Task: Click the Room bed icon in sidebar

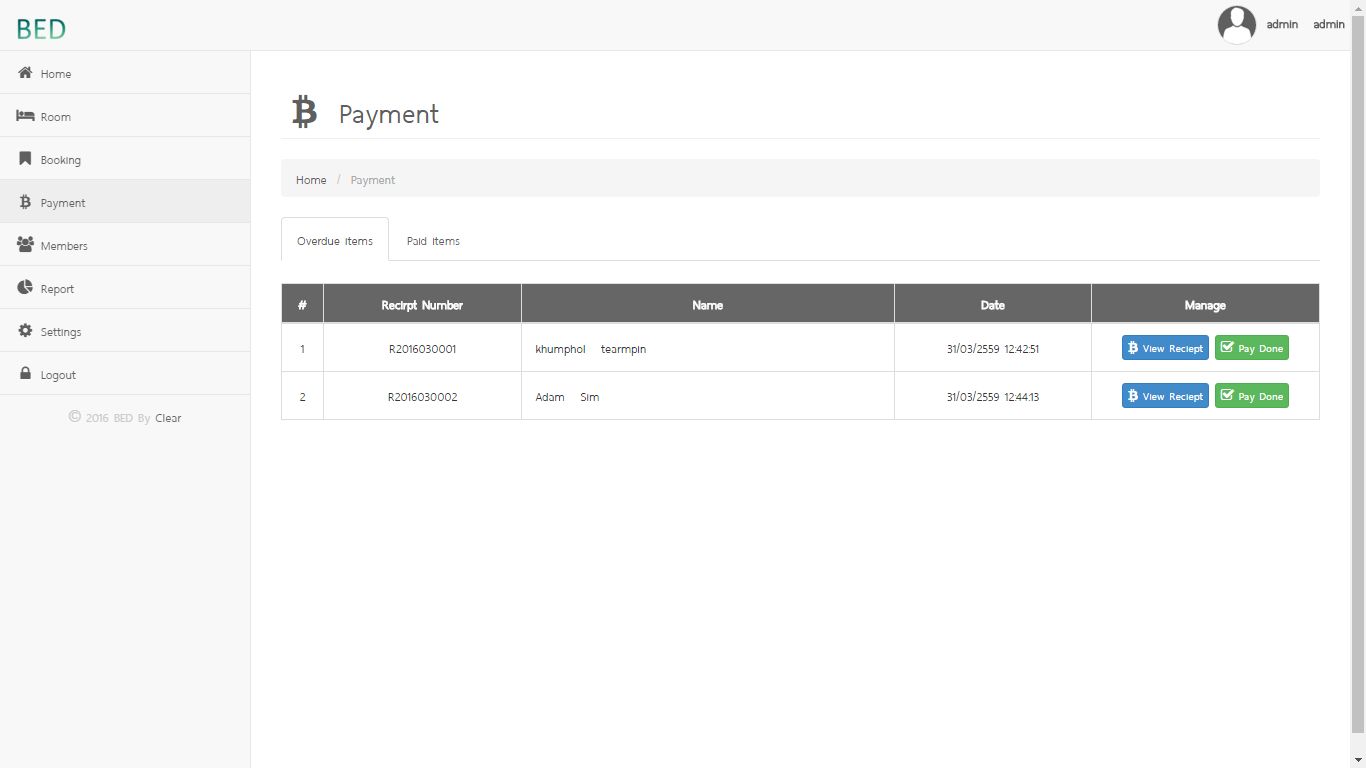Action: 25,116
